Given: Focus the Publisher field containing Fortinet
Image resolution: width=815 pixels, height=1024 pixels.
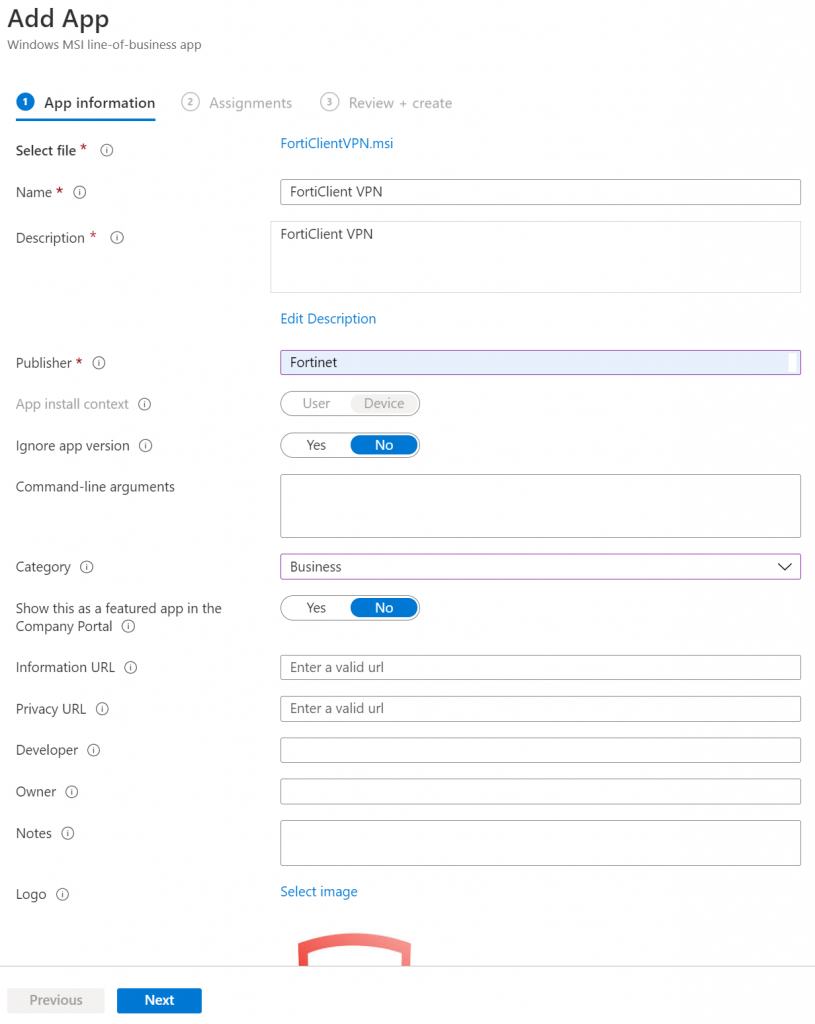Looking at the screenshot, I should [540, 362].
